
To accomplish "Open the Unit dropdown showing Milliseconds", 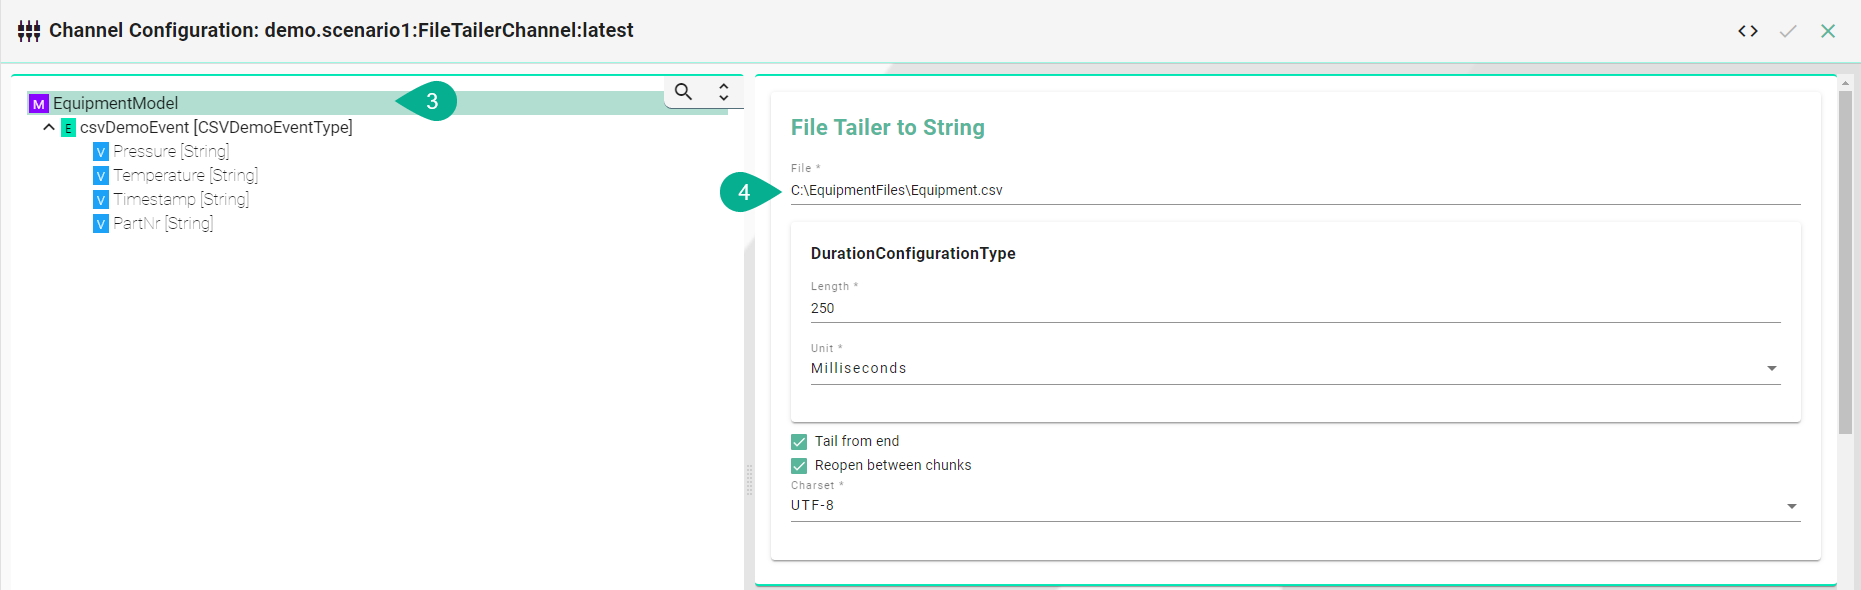I will (1294, 368).
